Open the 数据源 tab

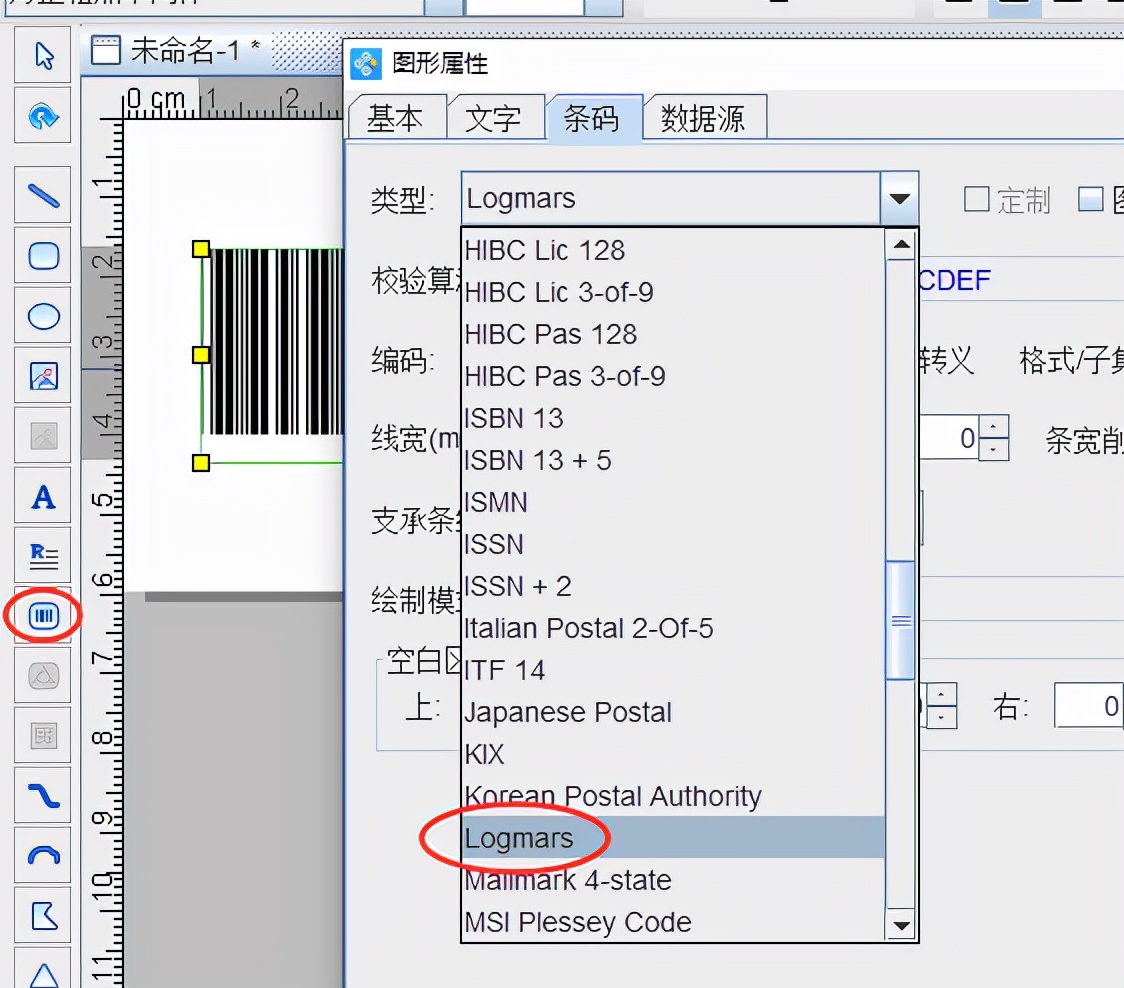(703, 118)
